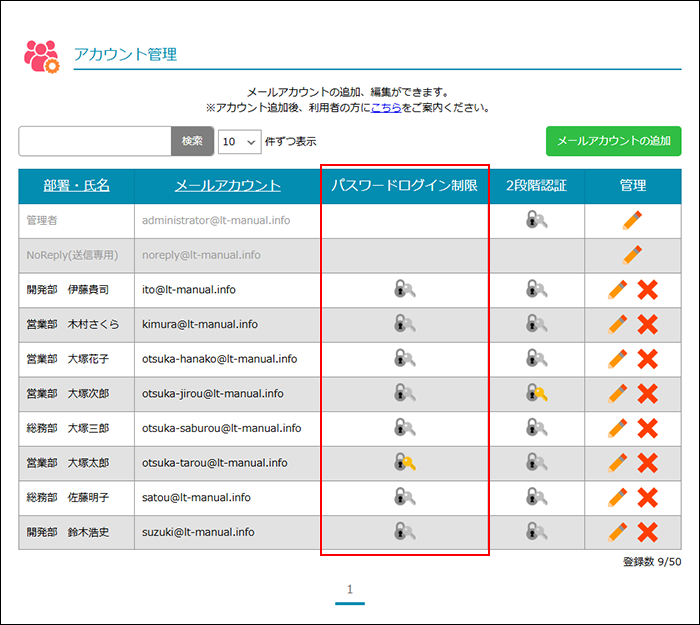The width and height of the screenshot is (700, 625).
Task: Open the items-per-page dropdown showing 10
Action: pyautogui.click(x=239, y=142)
